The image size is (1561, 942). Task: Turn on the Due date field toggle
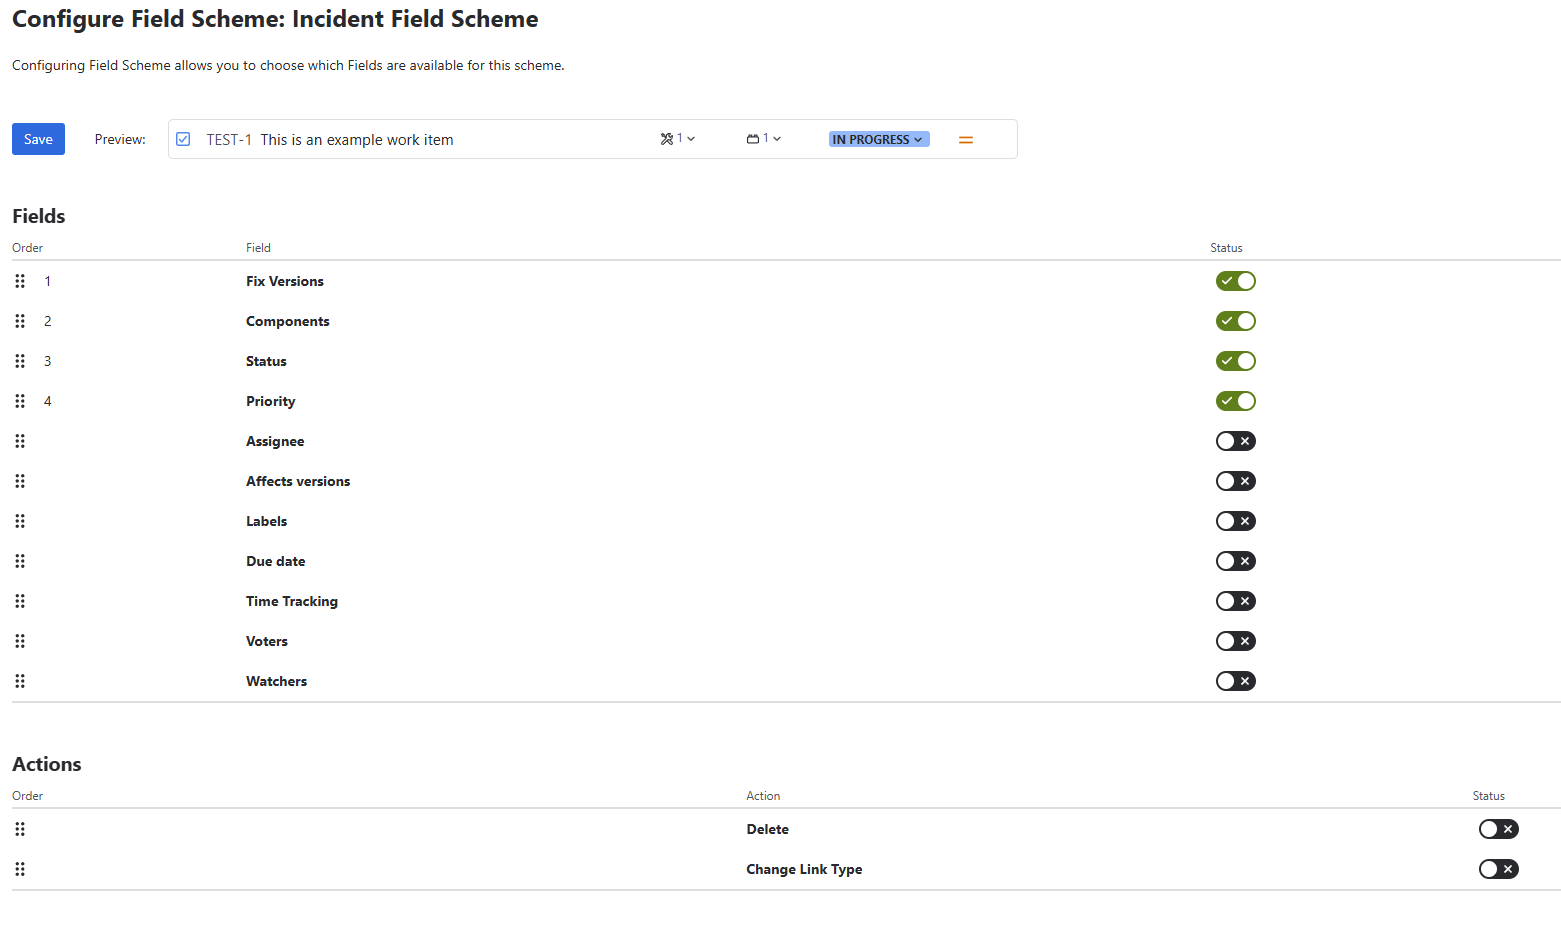tap(1236, 561)
